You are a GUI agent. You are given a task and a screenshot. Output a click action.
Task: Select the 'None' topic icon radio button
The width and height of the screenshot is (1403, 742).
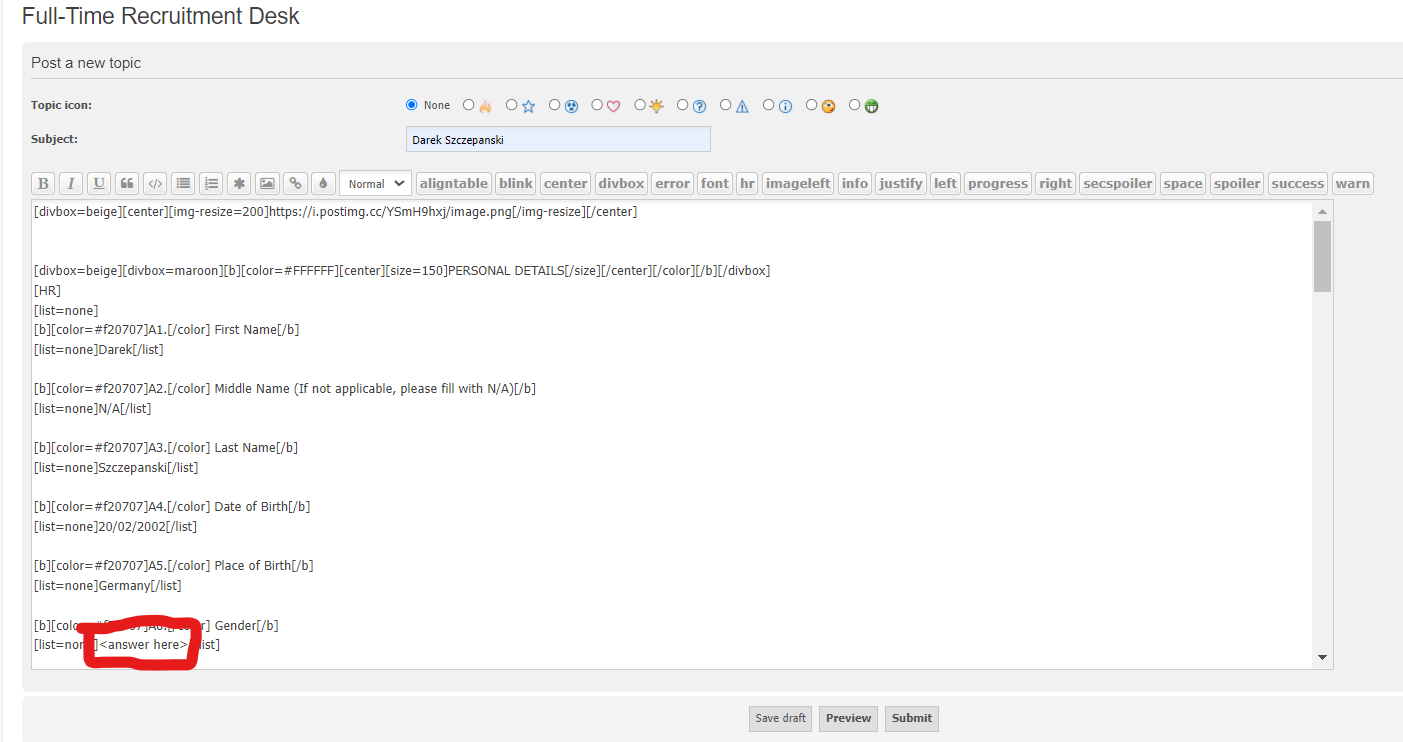[x=412, y=105]
